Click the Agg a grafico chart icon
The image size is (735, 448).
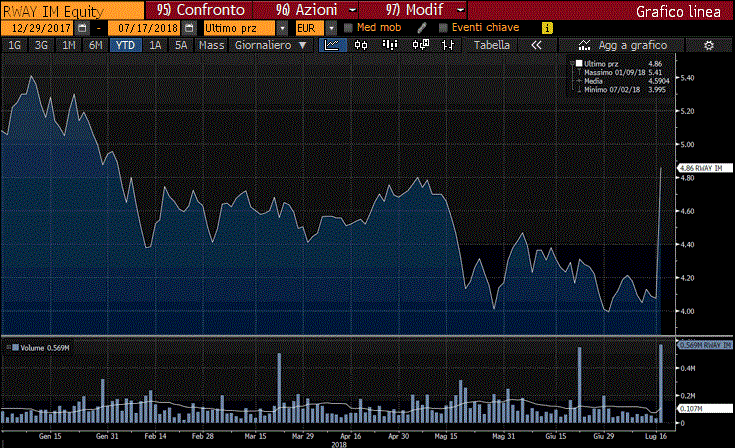[584, 45]
